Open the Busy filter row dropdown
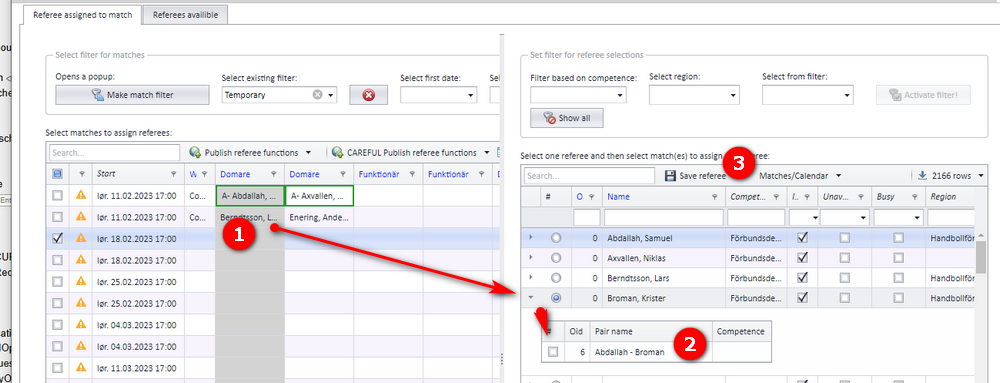1000x383 pixels. 916,218
